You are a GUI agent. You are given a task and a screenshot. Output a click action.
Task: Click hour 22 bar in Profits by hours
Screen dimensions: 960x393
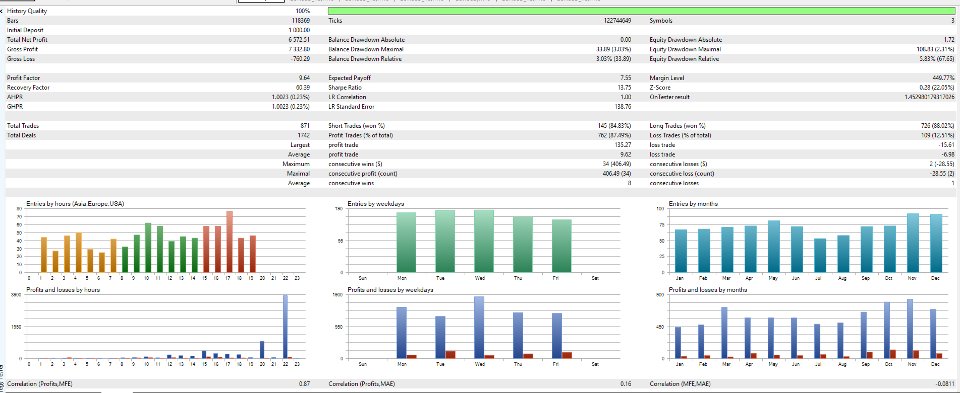pos(285,326)
